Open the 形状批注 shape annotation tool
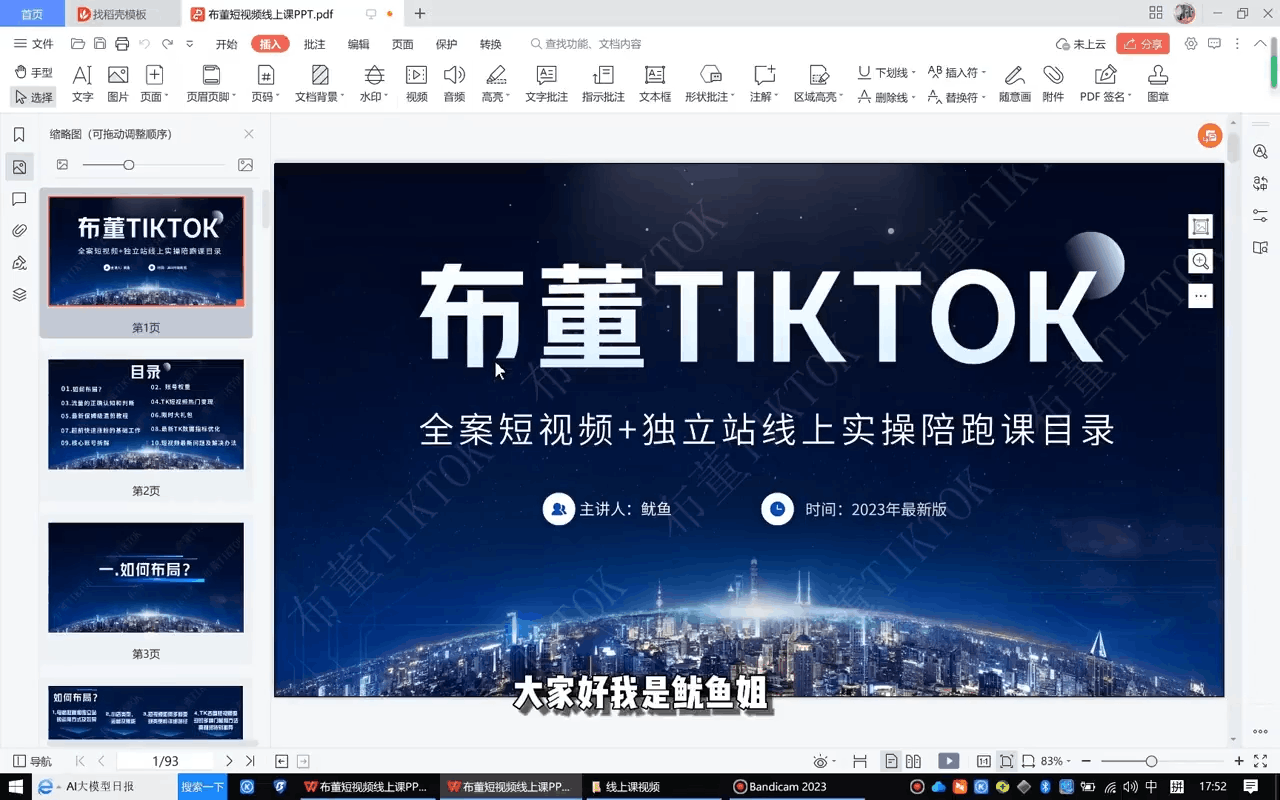1280x800 pixels. point(710,84)
